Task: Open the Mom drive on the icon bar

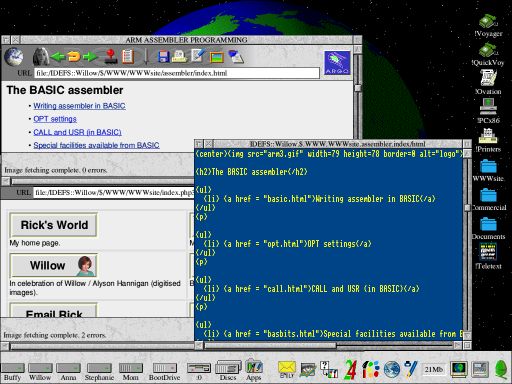Action: (x=131, y=371)
